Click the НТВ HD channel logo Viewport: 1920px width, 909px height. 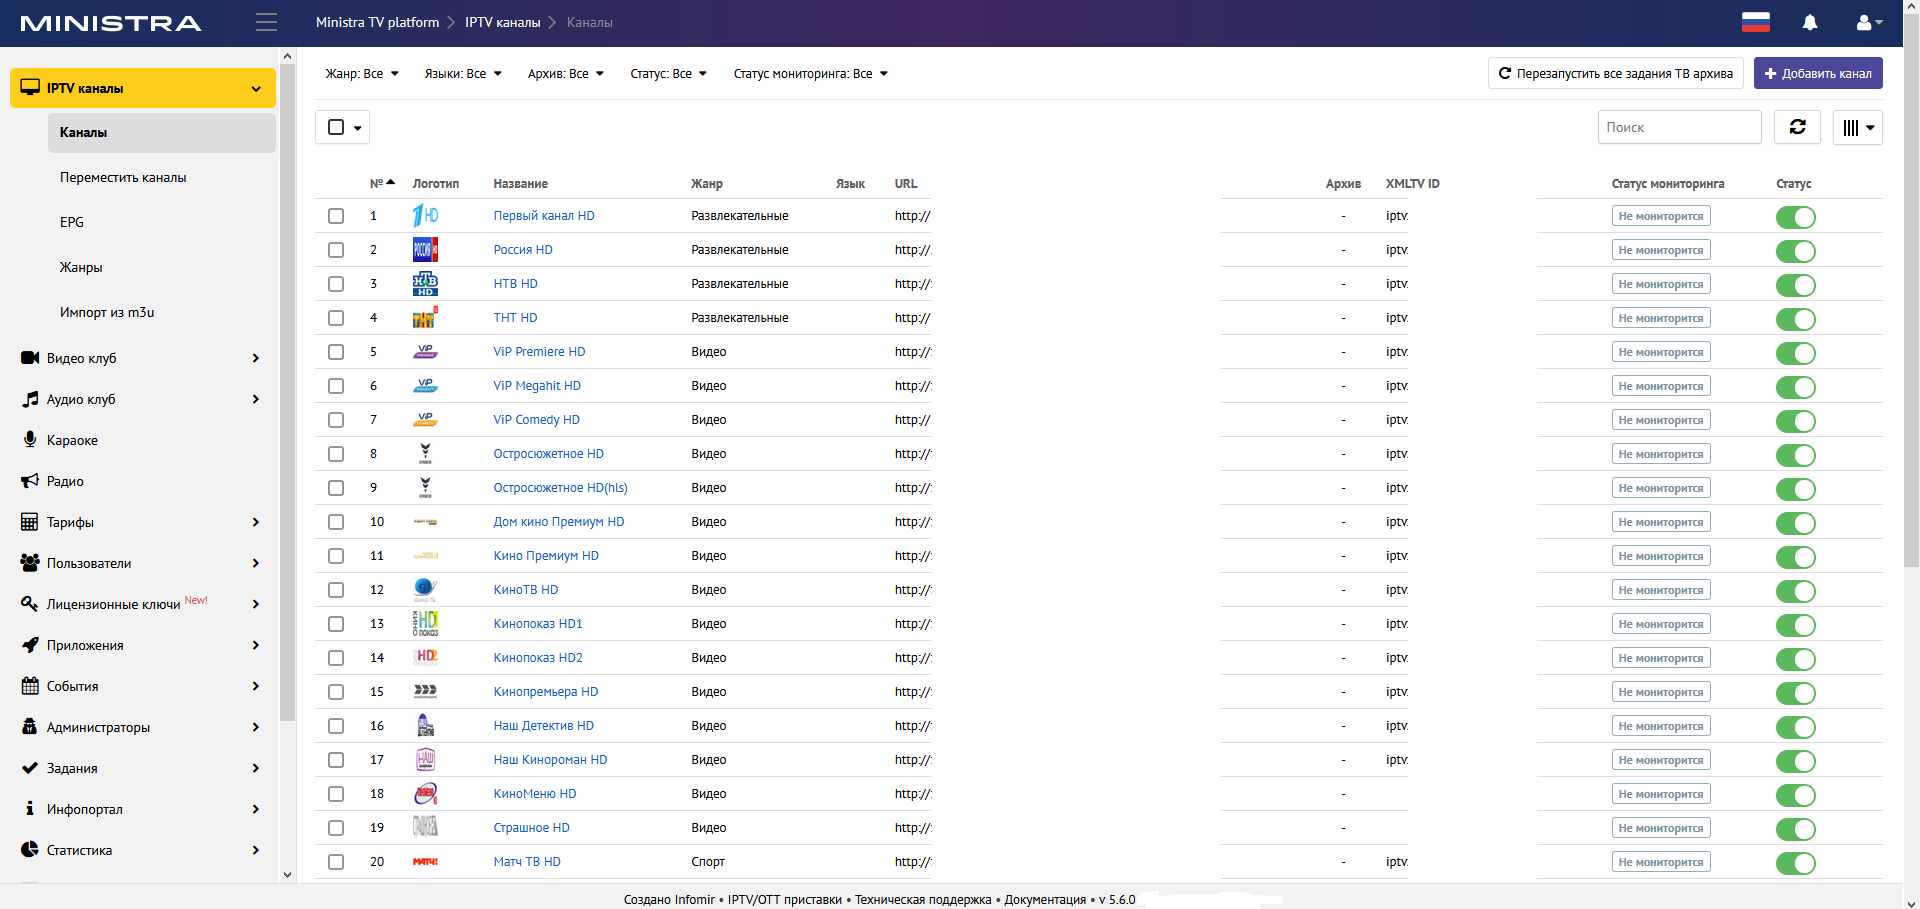(425, 284)
